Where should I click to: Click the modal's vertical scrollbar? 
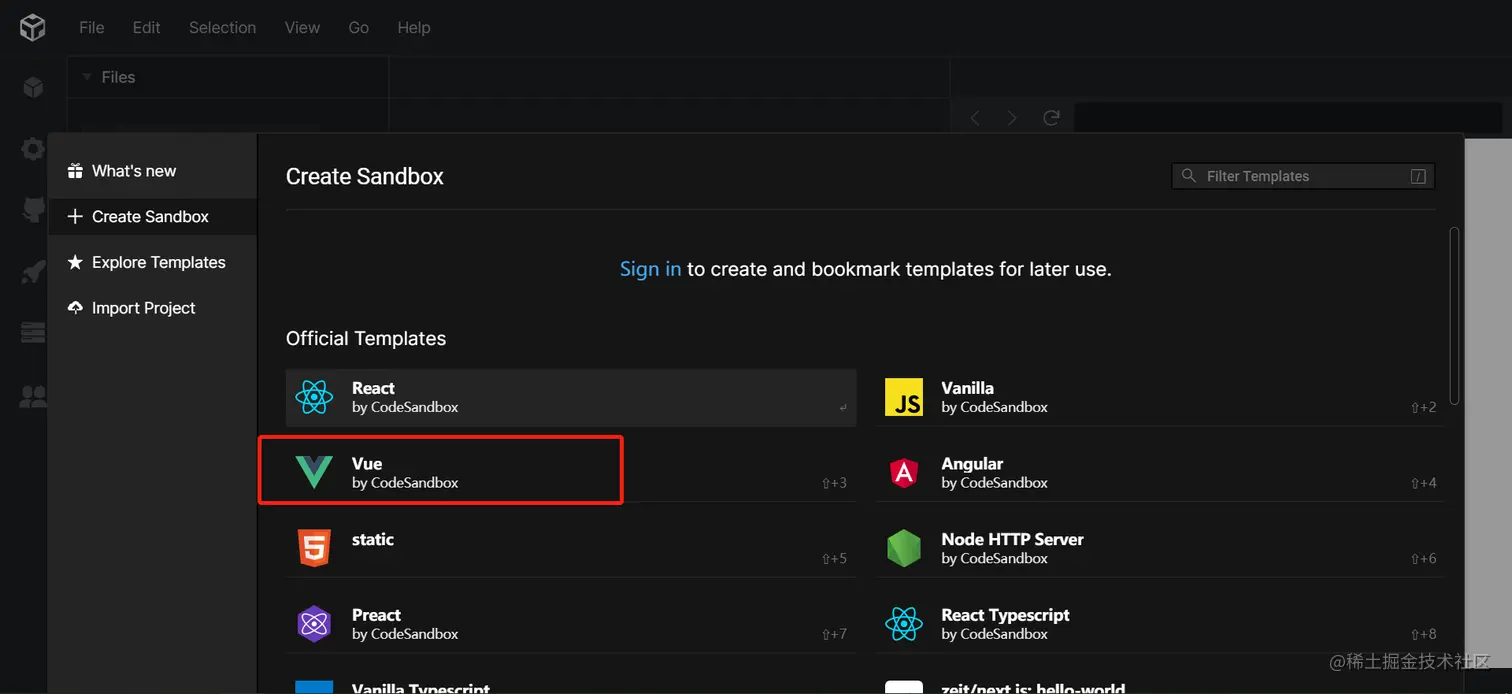[1454, 315]
